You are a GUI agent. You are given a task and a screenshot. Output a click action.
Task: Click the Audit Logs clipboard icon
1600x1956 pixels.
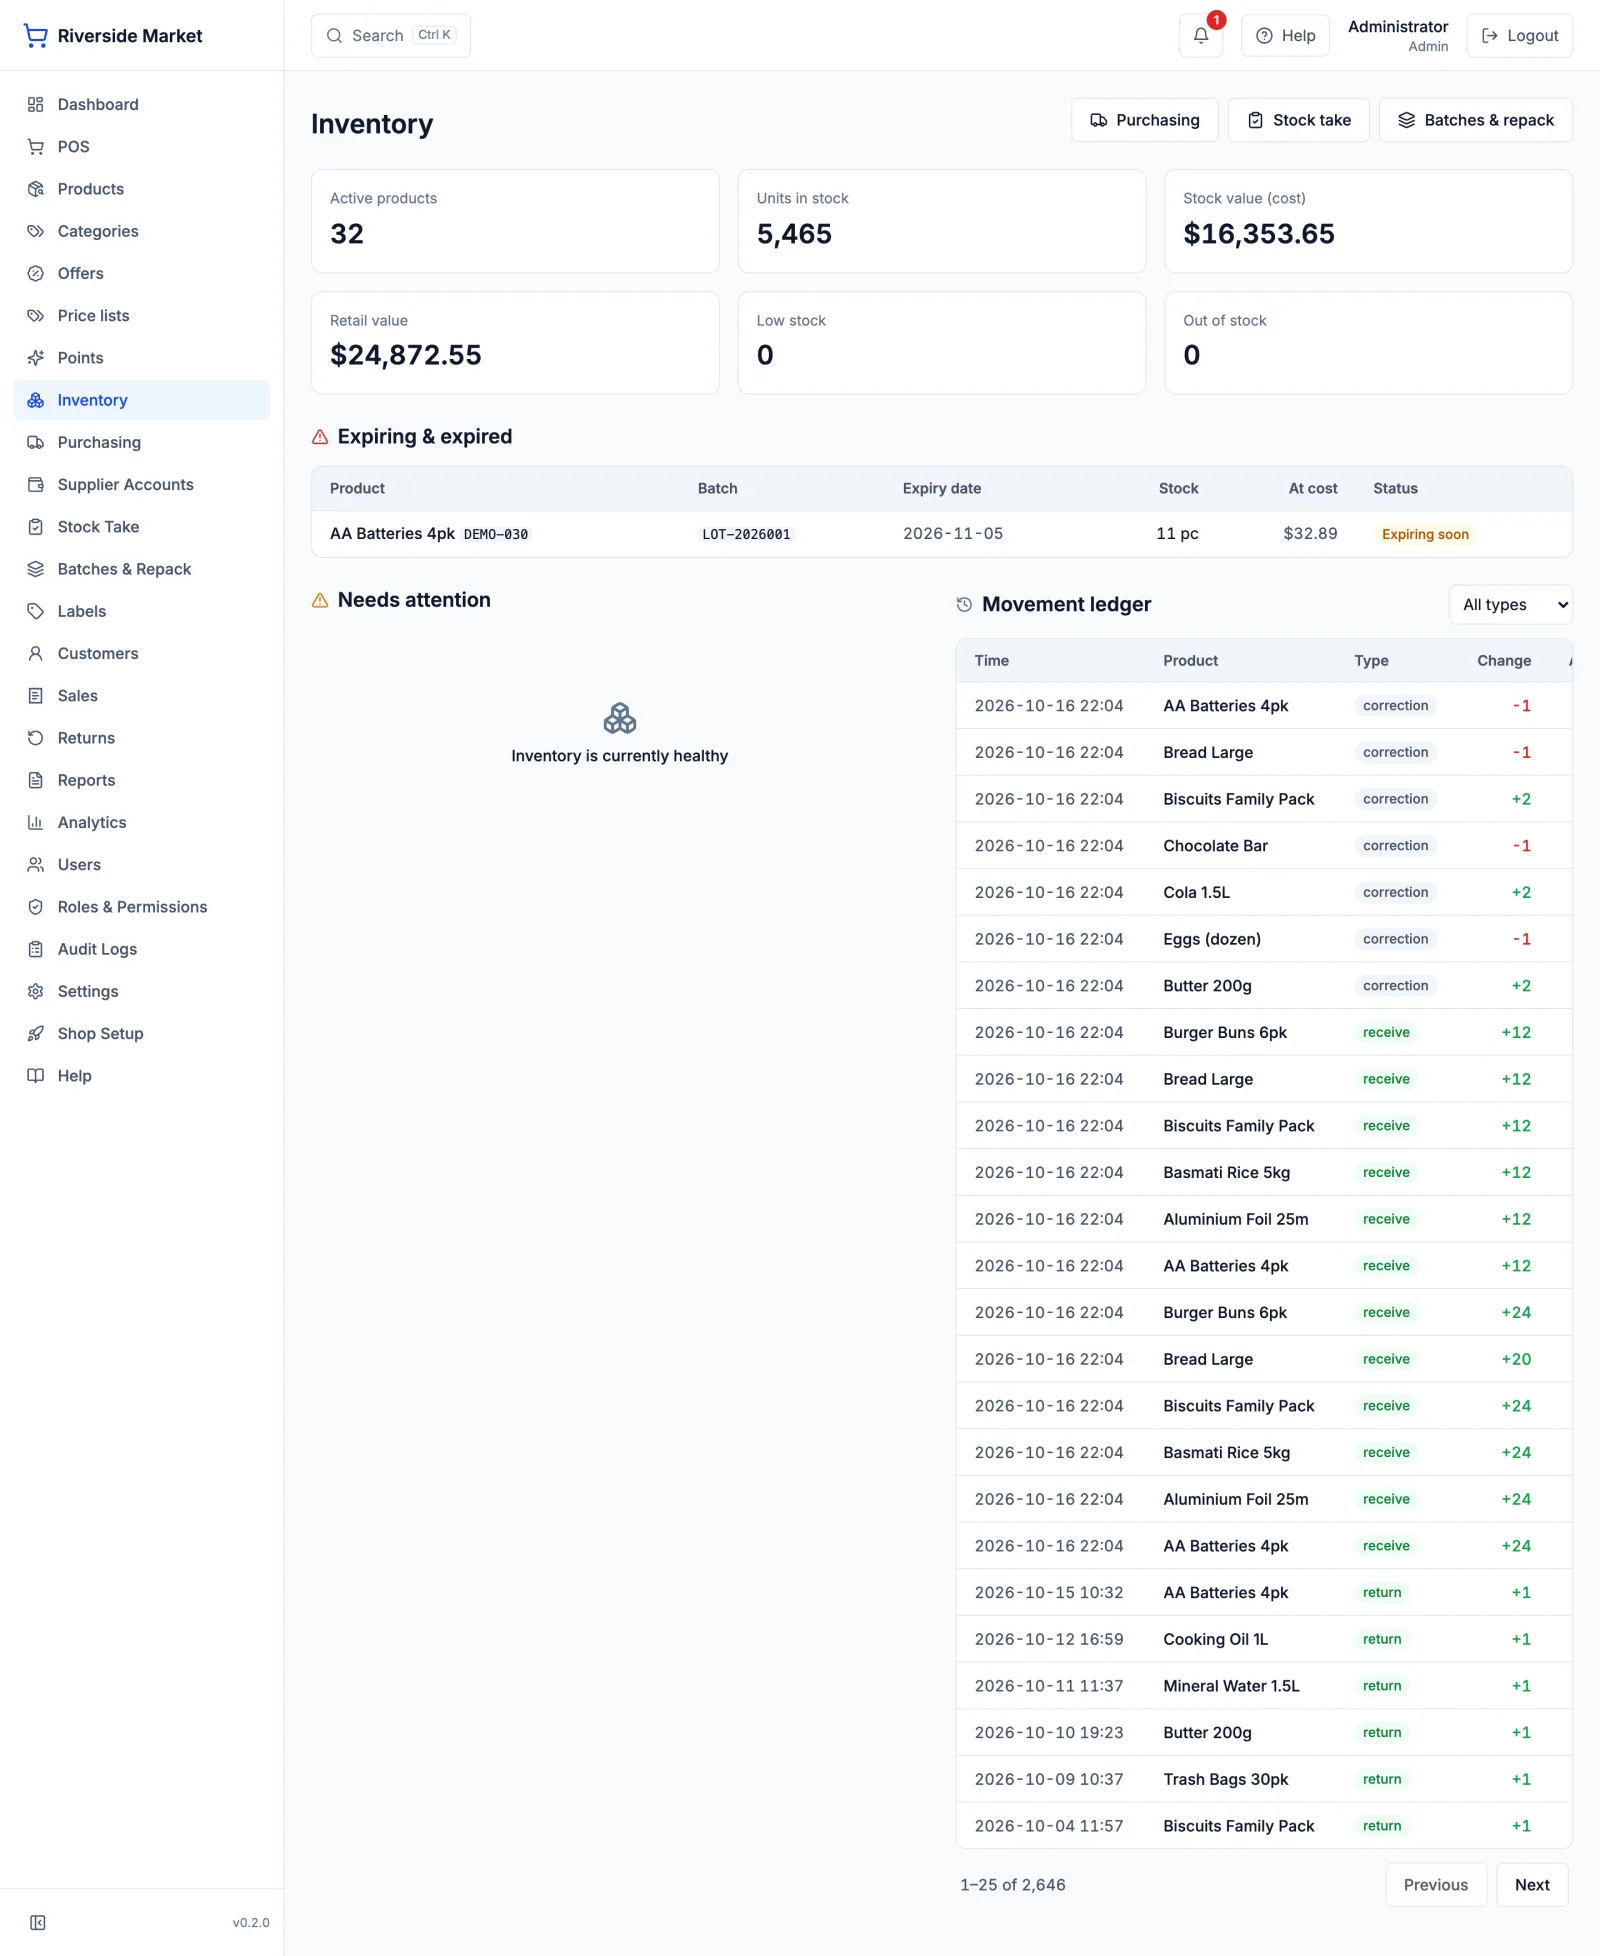pos(36,949)
